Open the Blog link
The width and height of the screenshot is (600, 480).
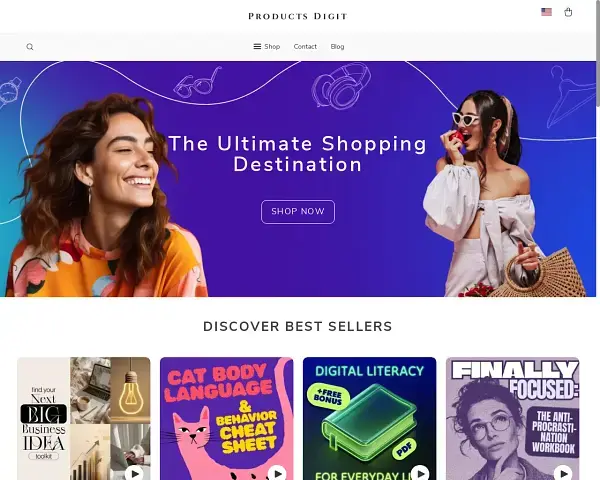[337, 46]
